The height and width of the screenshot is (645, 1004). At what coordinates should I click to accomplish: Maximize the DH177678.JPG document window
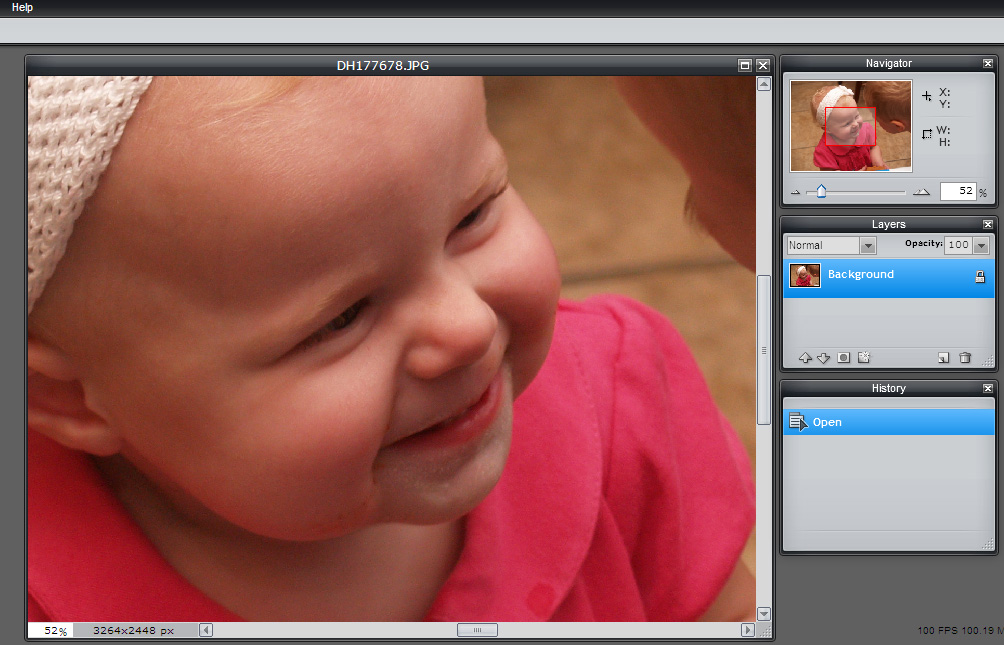pos(744,65)
